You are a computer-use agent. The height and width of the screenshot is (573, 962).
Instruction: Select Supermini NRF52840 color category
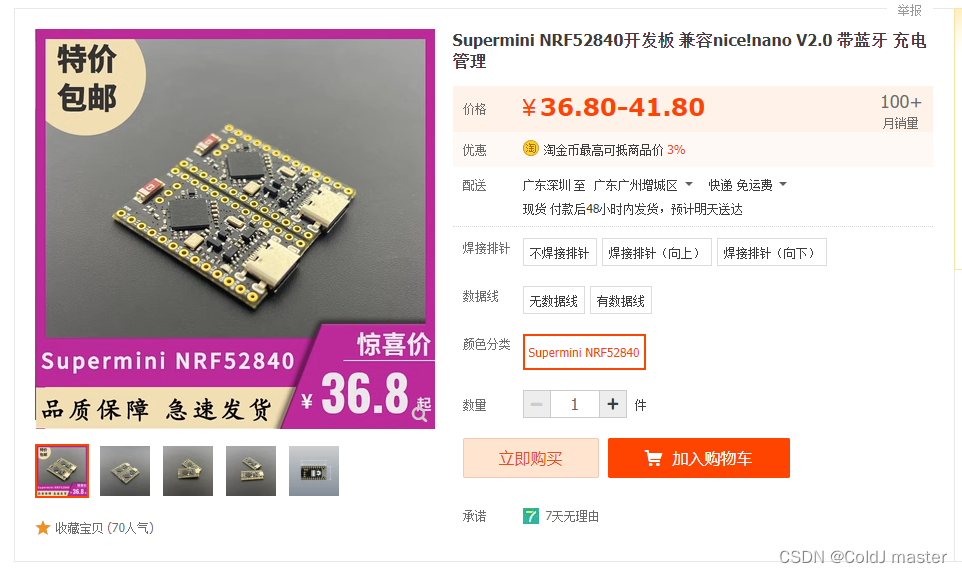(584, 352)
